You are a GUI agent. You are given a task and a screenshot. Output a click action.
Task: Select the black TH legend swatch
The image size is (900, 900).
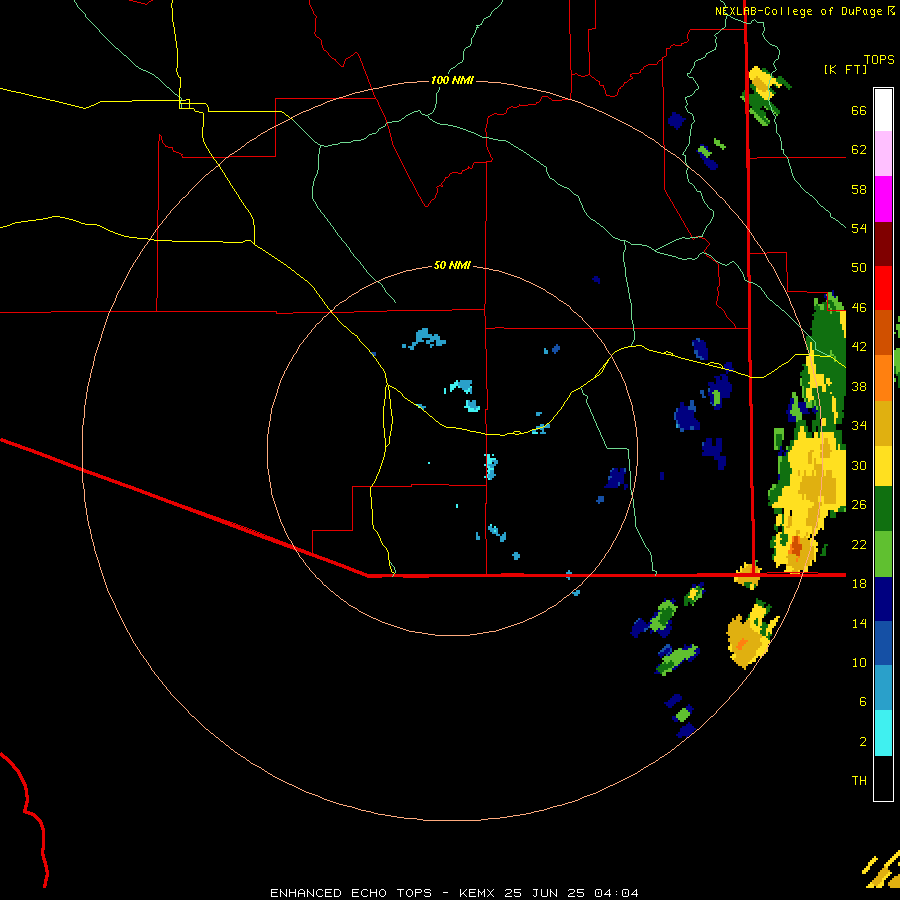(883, 778)
